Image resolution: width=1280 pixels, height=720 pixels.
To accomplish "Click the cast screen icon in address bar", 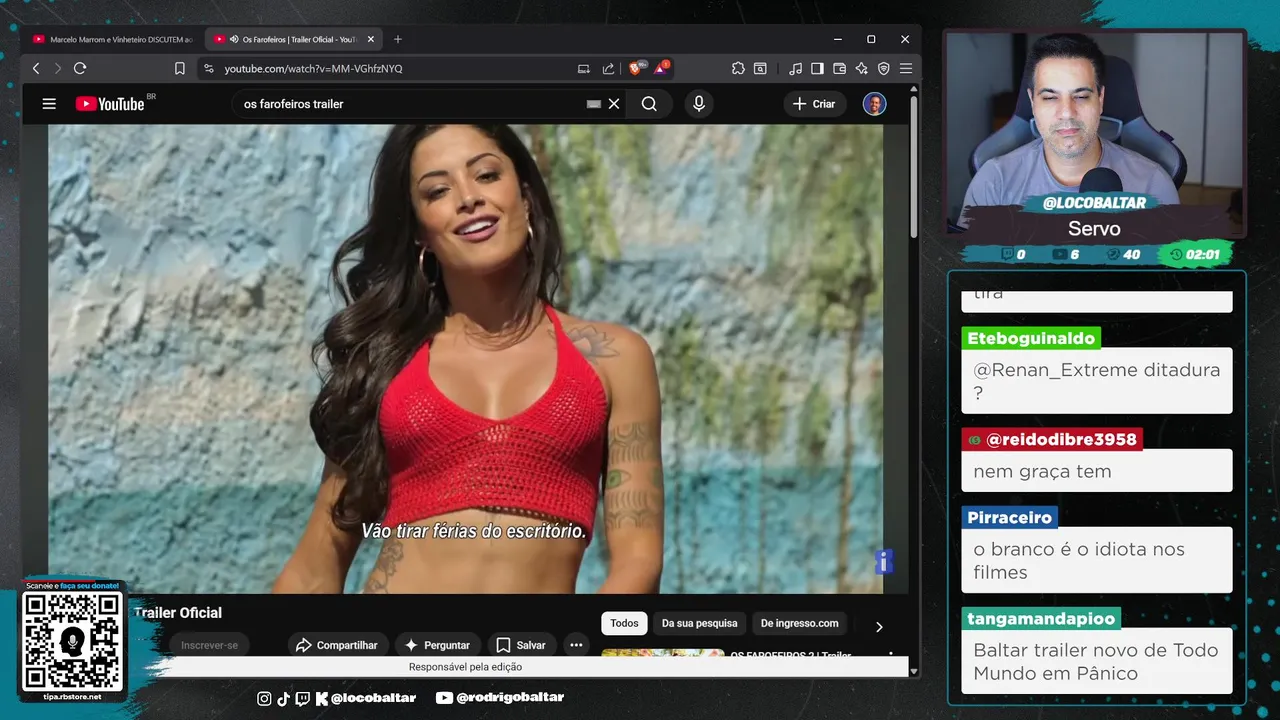I will (x=584, y=68).
